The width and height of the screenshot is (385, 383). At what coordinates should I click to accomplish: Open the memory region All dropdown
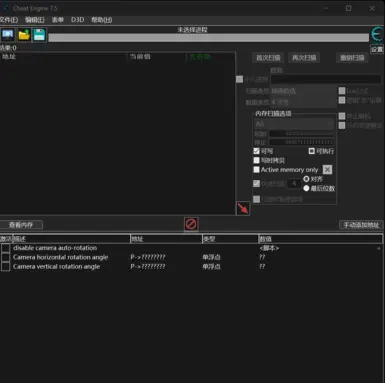point(294,124)
